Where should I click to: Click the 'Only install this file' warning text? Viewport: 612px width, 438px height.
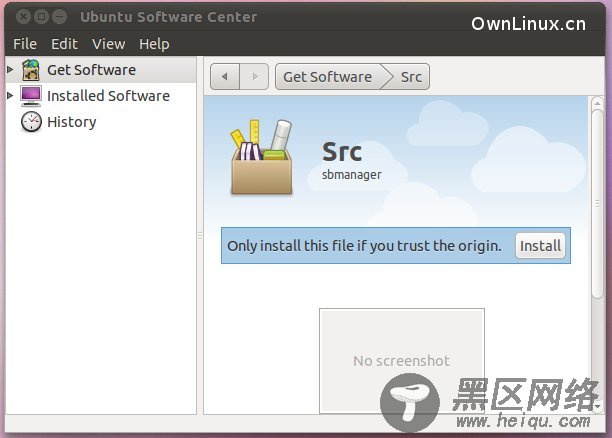(364, 246)
